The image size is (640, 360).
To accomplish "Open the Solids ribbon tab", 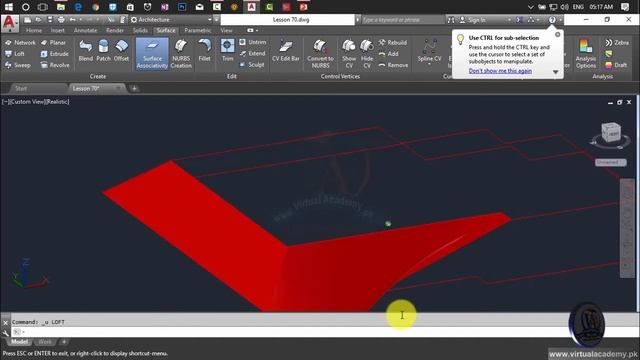I will click(x=140, y=30).
